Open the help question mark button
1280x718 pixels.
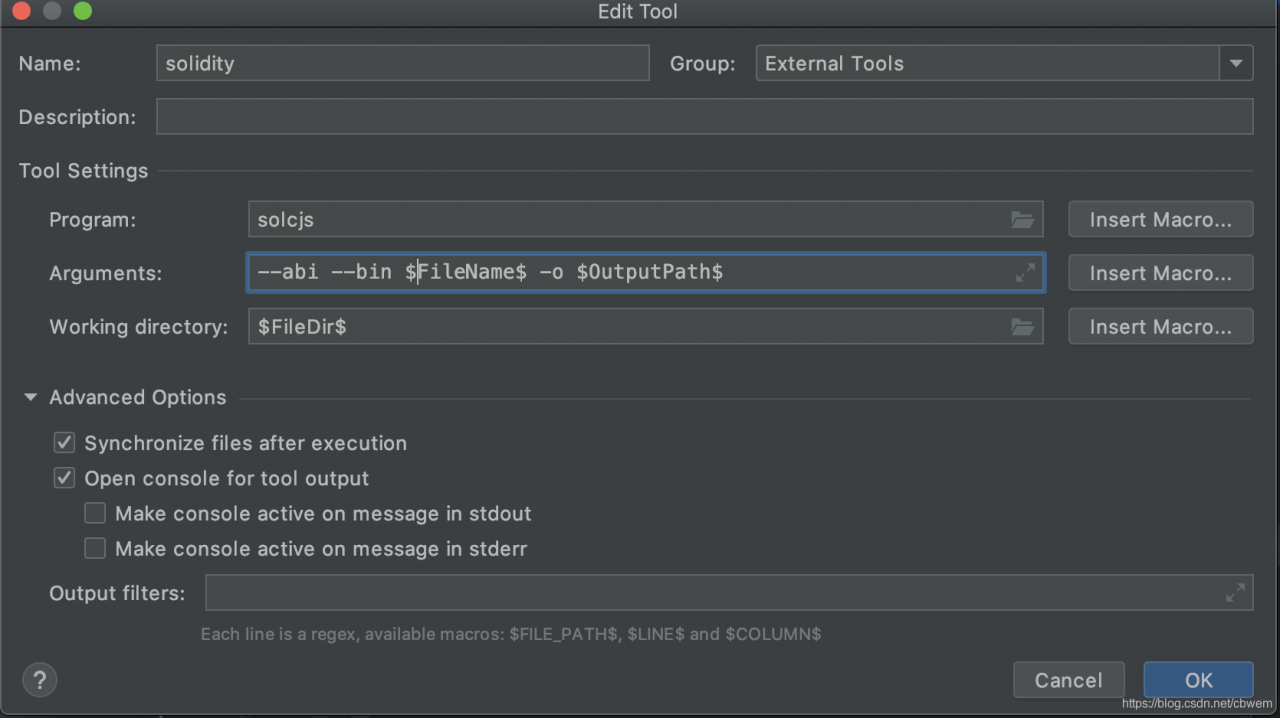click(40, 680)
